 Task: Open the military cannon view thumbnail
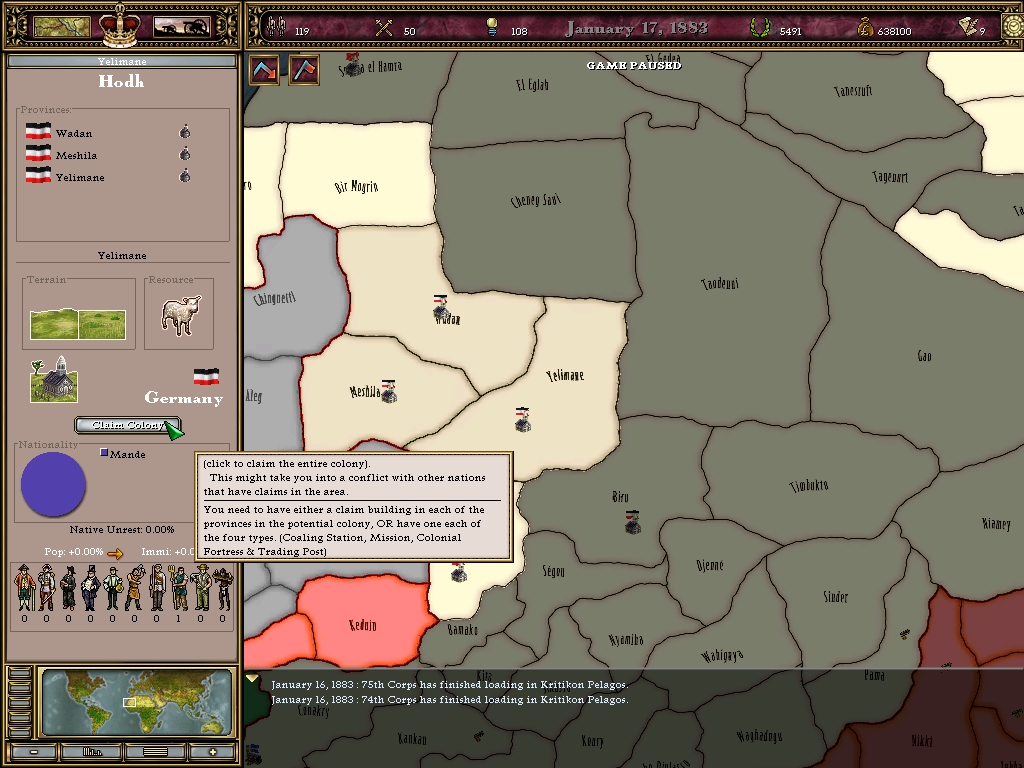[182, 27]
